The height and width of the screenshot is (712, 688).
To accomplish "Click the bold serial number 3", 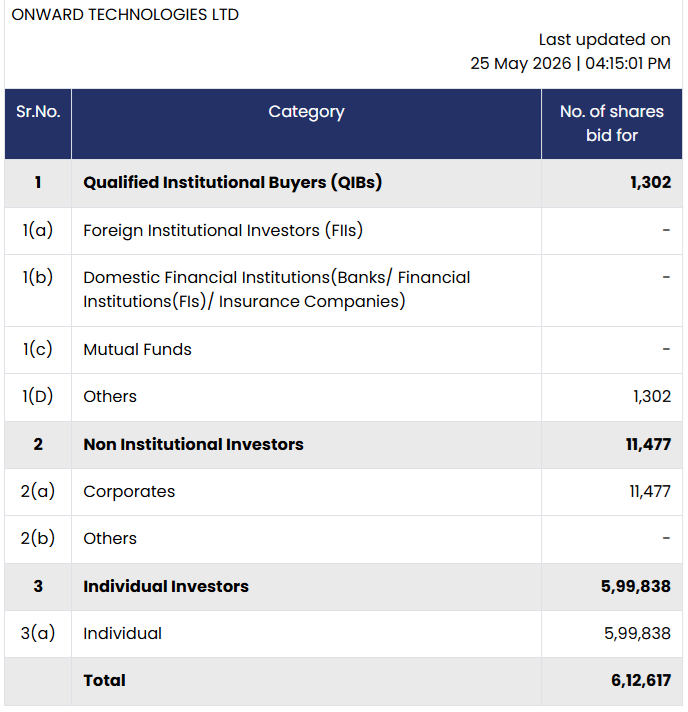I will [x=38, y=586].
